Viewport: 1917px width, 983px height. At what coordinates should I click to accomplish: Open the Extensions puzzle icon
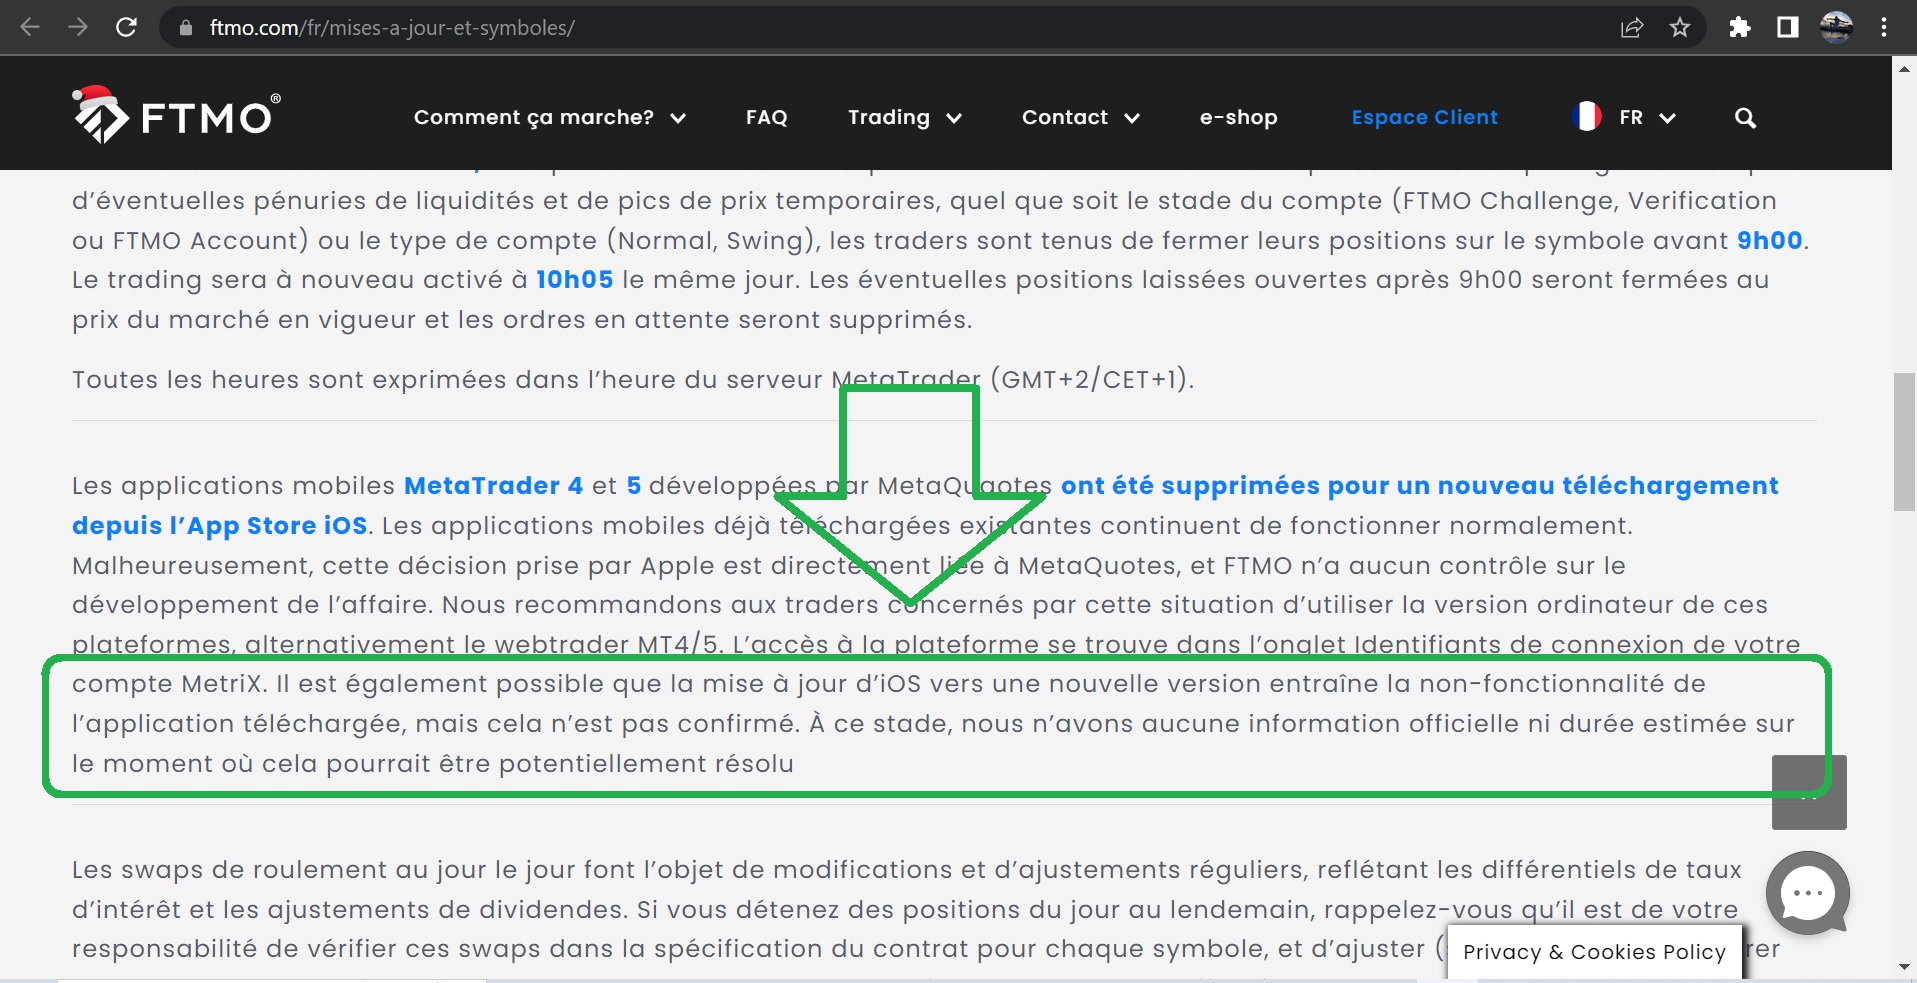[1740, 27]
